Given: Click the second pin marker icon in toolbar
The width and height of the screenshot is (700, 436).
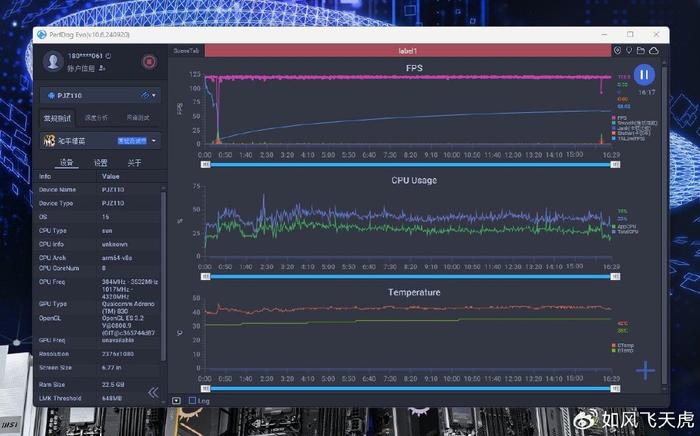Looking at the screenshot, I should 629,51.
